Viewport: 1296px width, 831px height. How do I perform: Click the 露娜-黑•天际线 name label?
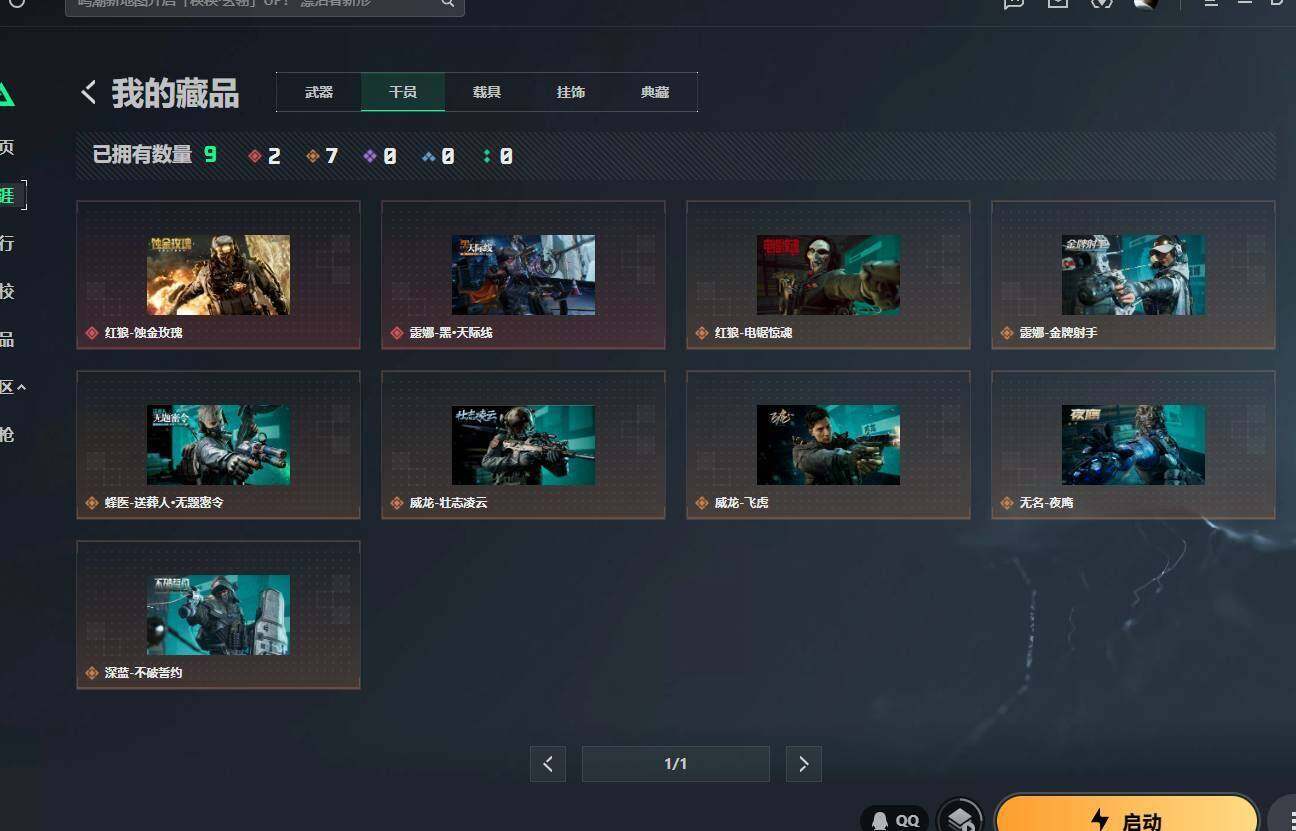[451, 333]
